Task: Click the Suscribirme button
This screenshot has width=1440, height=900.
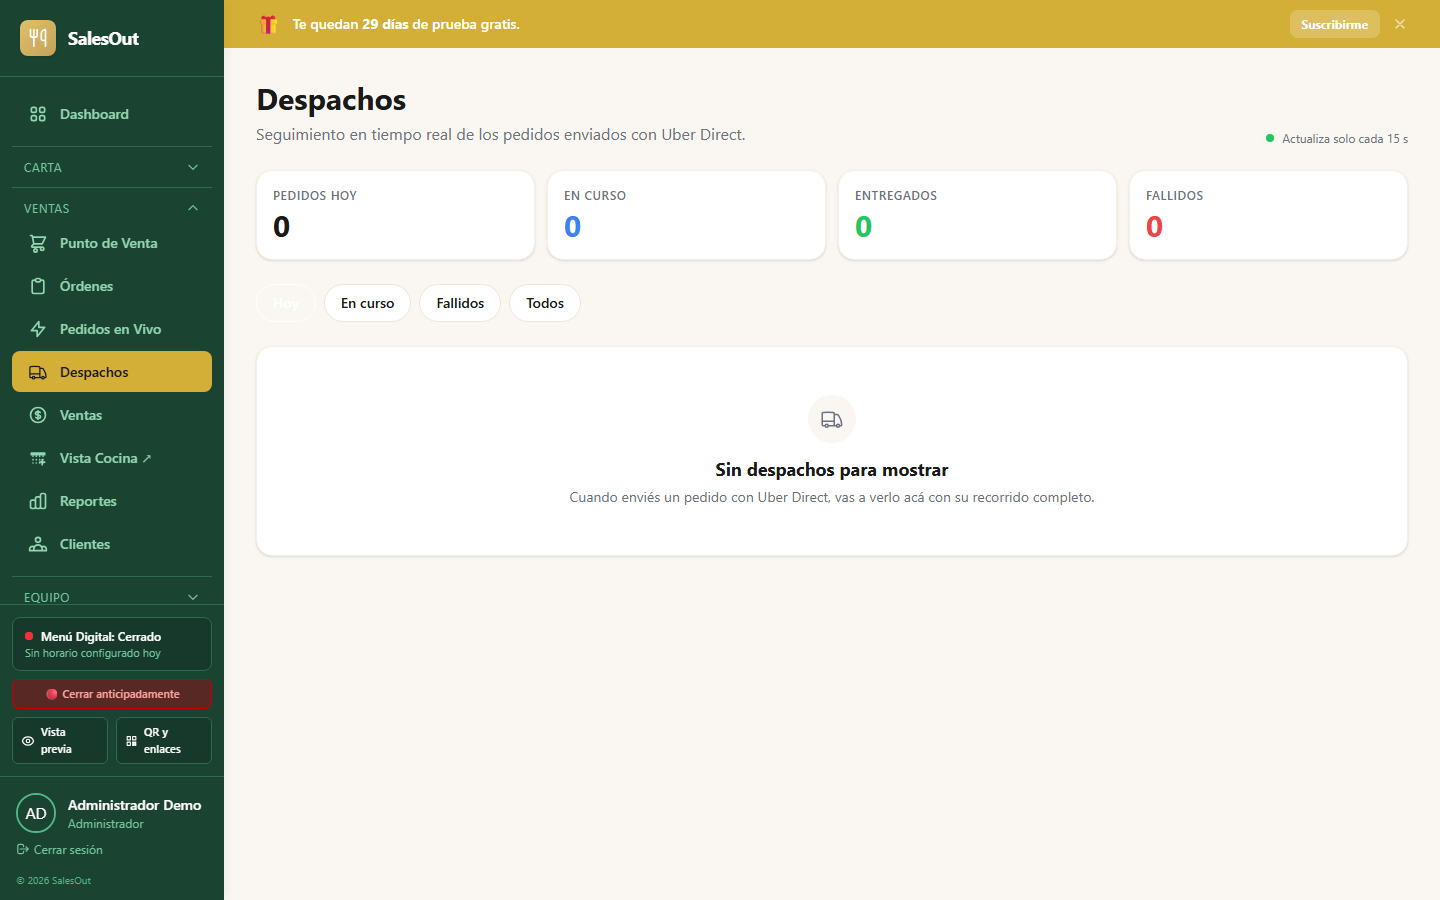Action: (1334, 24)
